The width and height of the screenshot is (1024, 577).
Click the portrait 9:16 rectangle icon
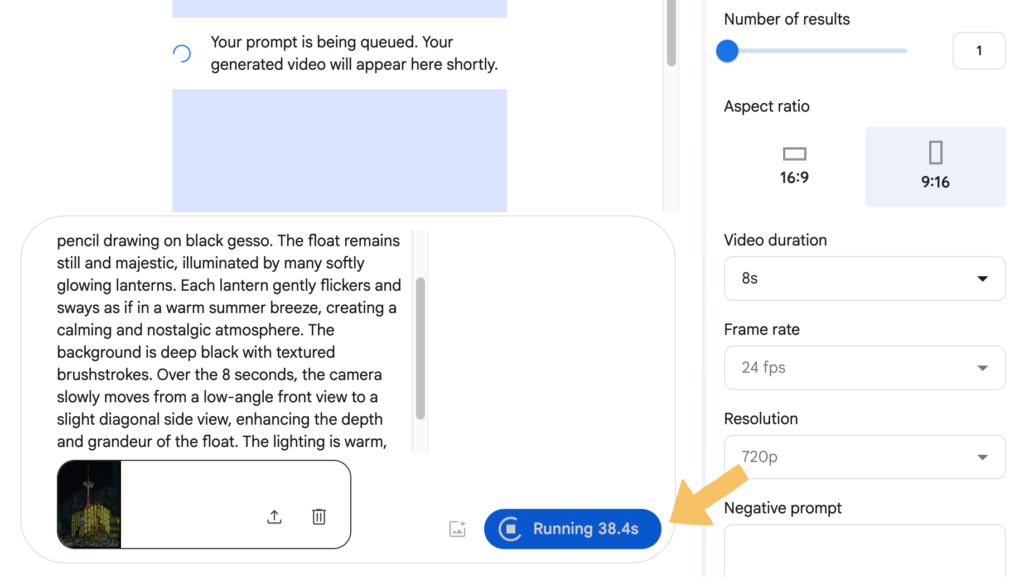click(x=935, y=153)
